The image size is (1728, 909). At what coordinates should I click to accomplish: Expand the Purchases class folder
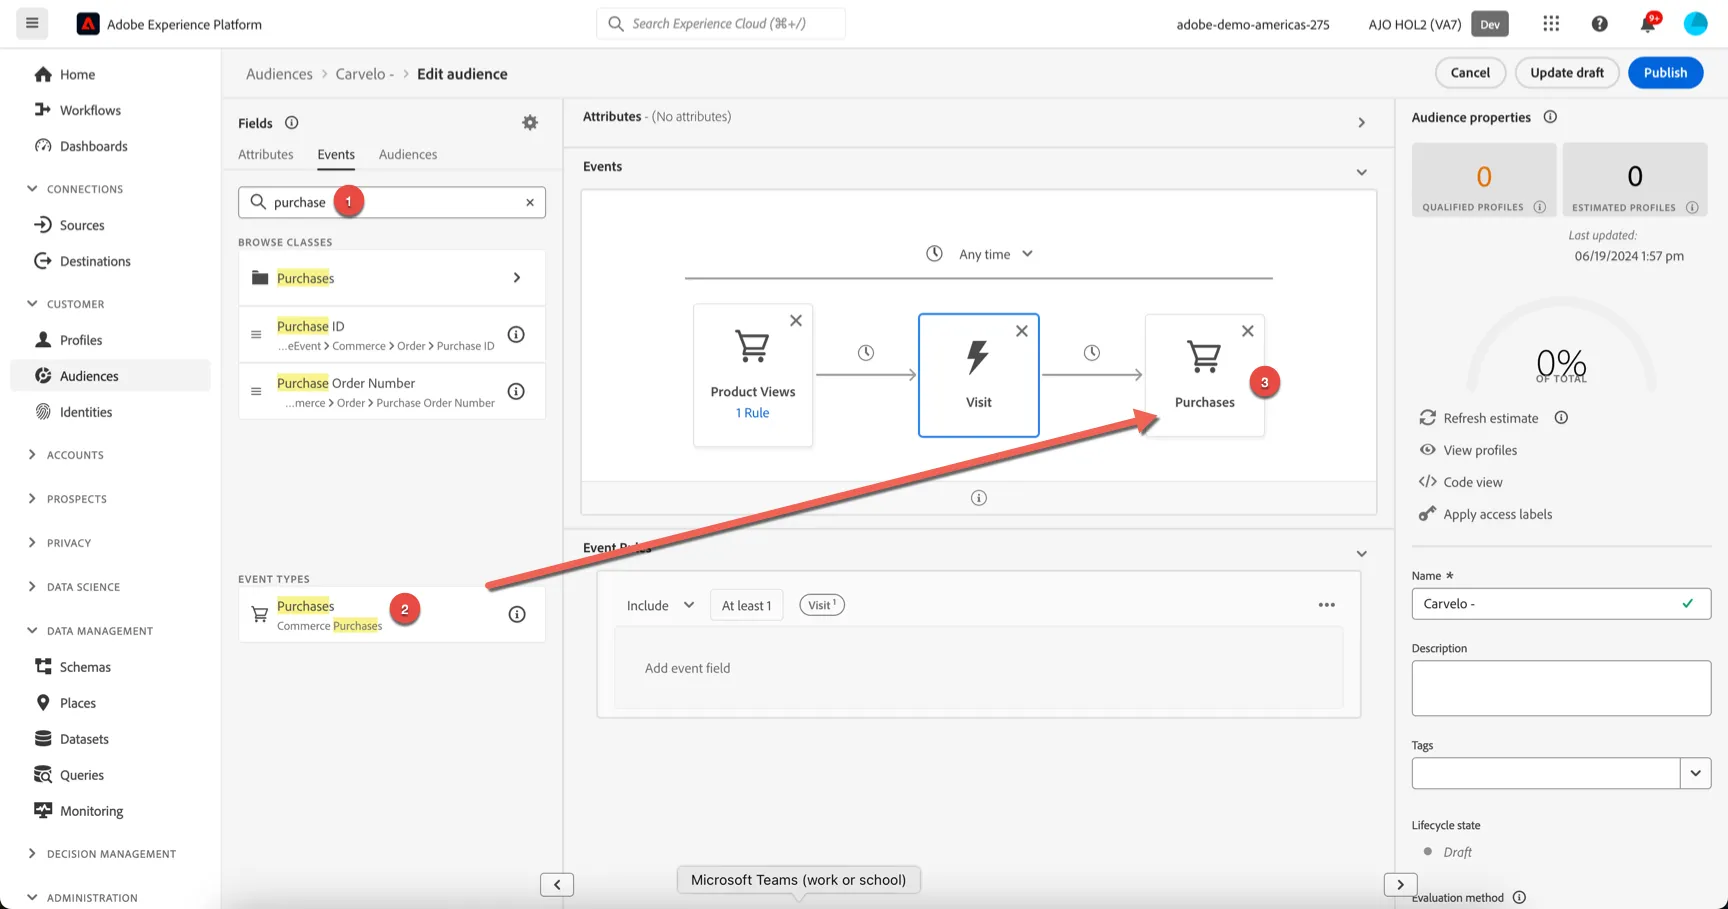pyautogui.click(x=392, y=278)
